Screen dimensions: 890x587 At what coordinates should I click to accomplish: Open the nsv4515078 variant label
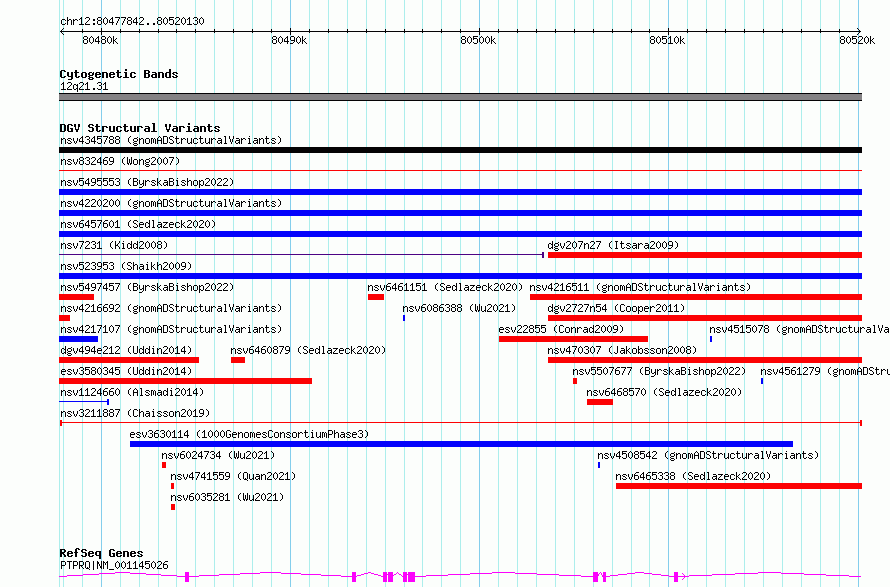(x=799, y=329)
